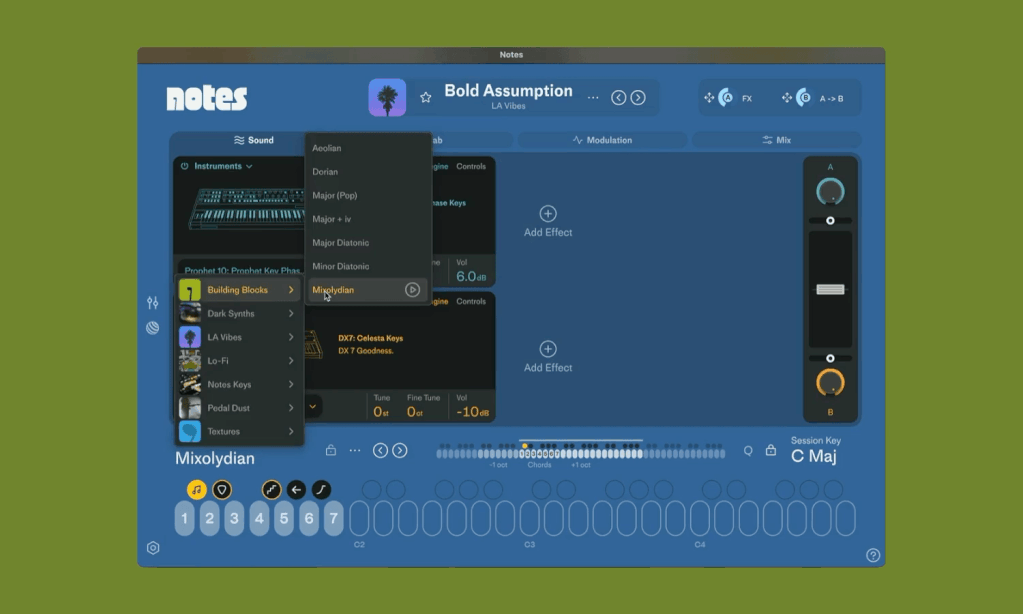Click the guitar pick strum icon
The height and width of the screenshot is (614, 1023).
point(222,490)
